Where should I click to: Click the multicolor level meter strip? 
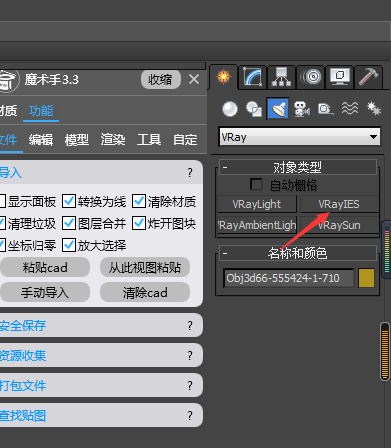click(387, 249)
